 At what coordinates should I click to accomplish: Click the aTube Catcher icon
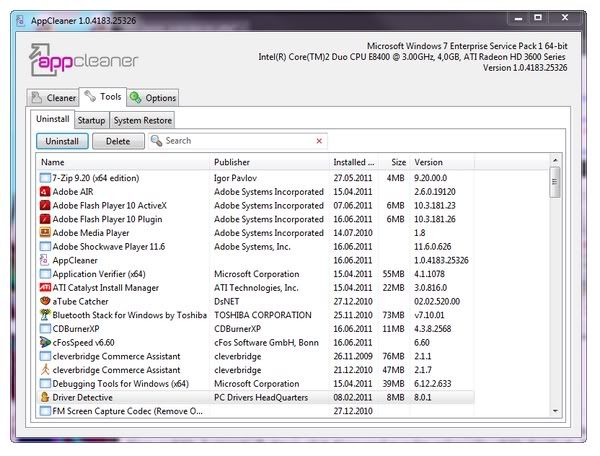click(45, 301)
